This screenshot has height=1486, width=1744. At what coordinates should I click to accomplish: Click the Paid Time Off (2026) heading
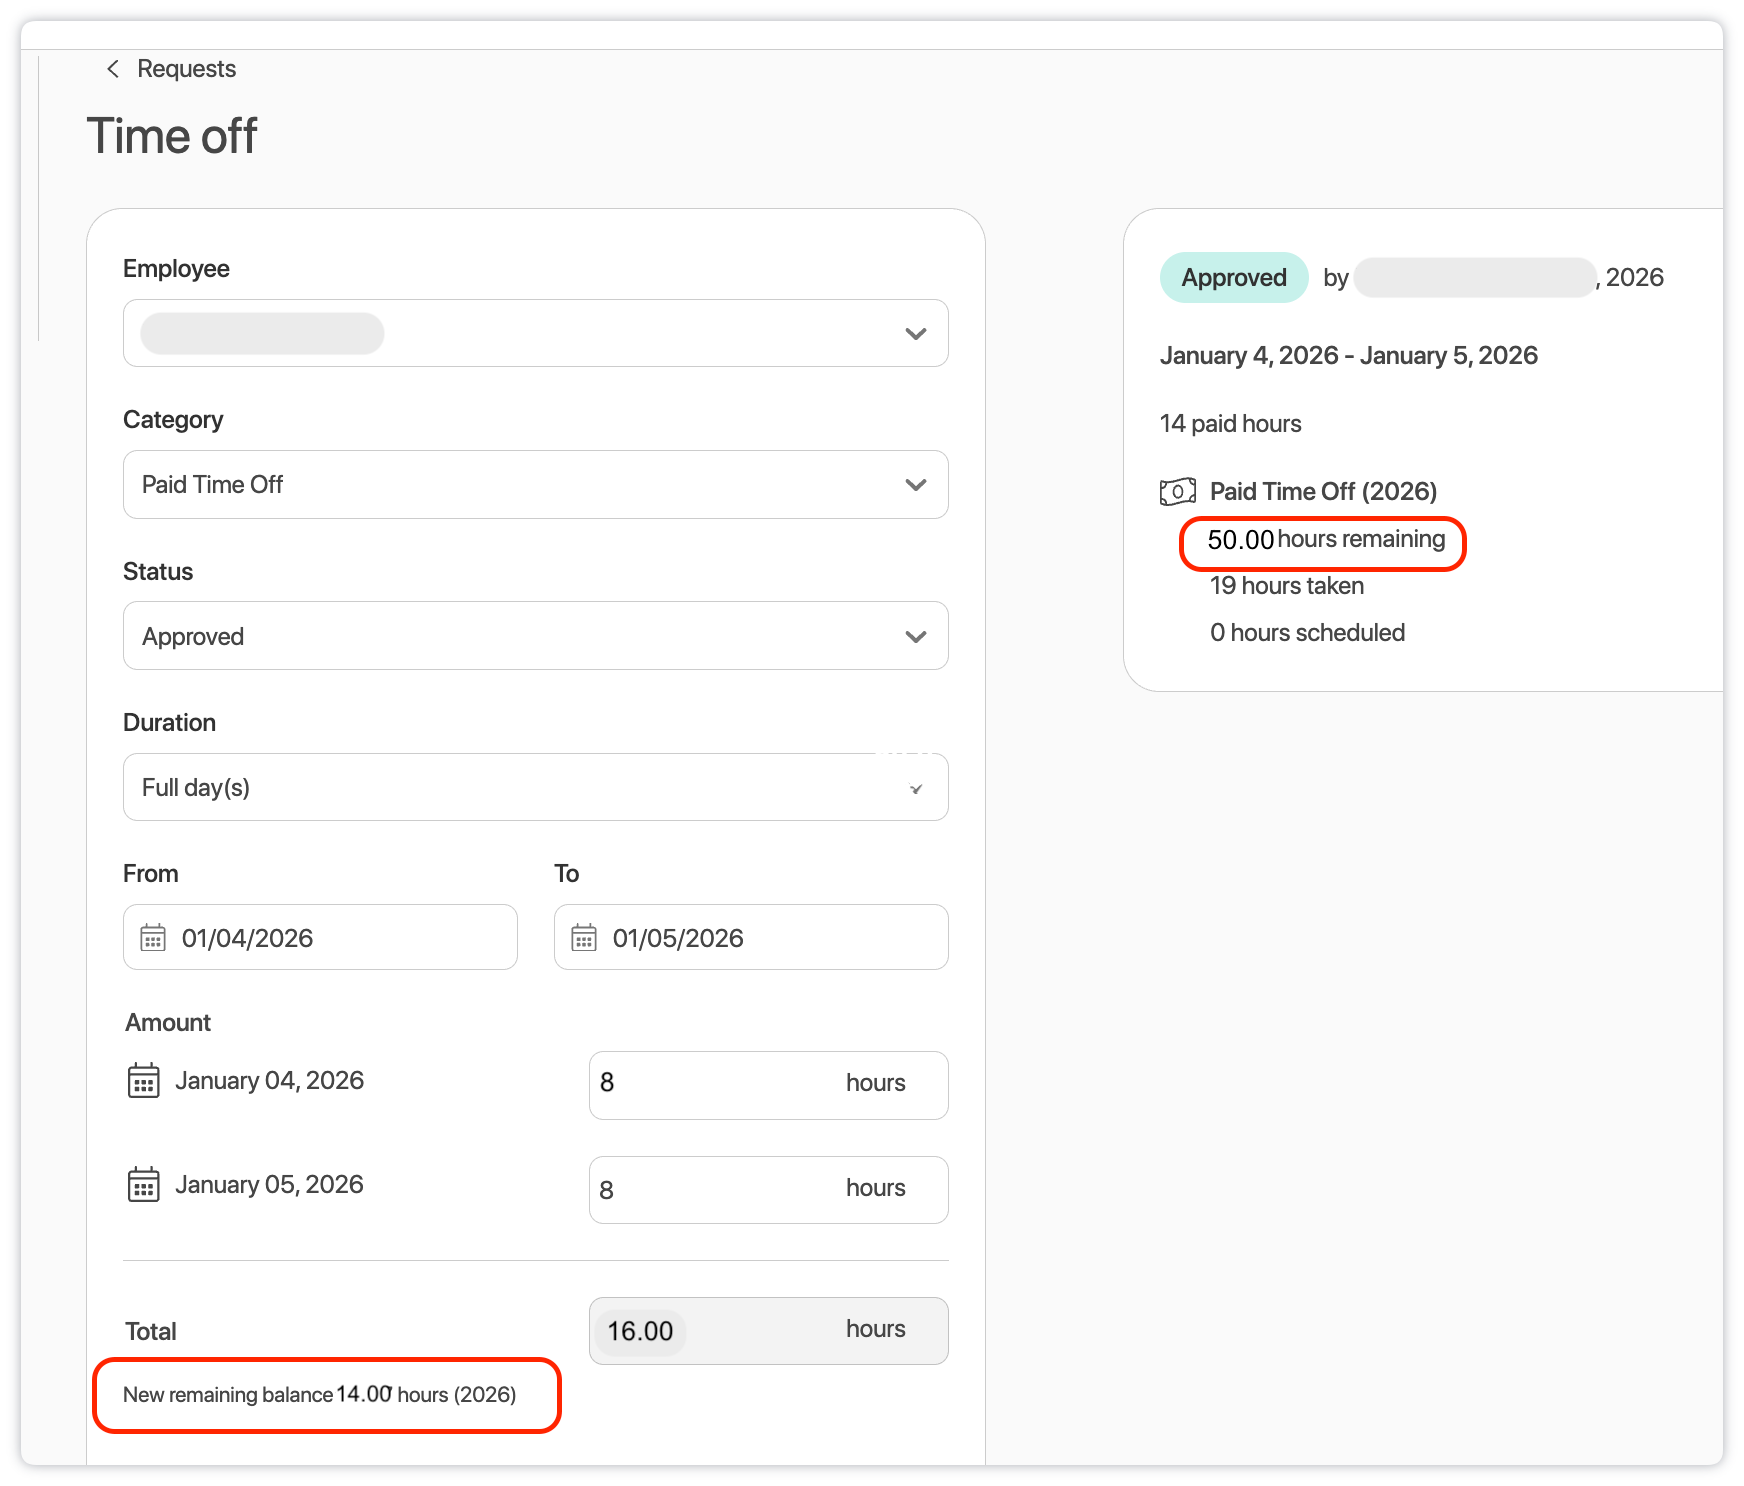[1322, 492]
